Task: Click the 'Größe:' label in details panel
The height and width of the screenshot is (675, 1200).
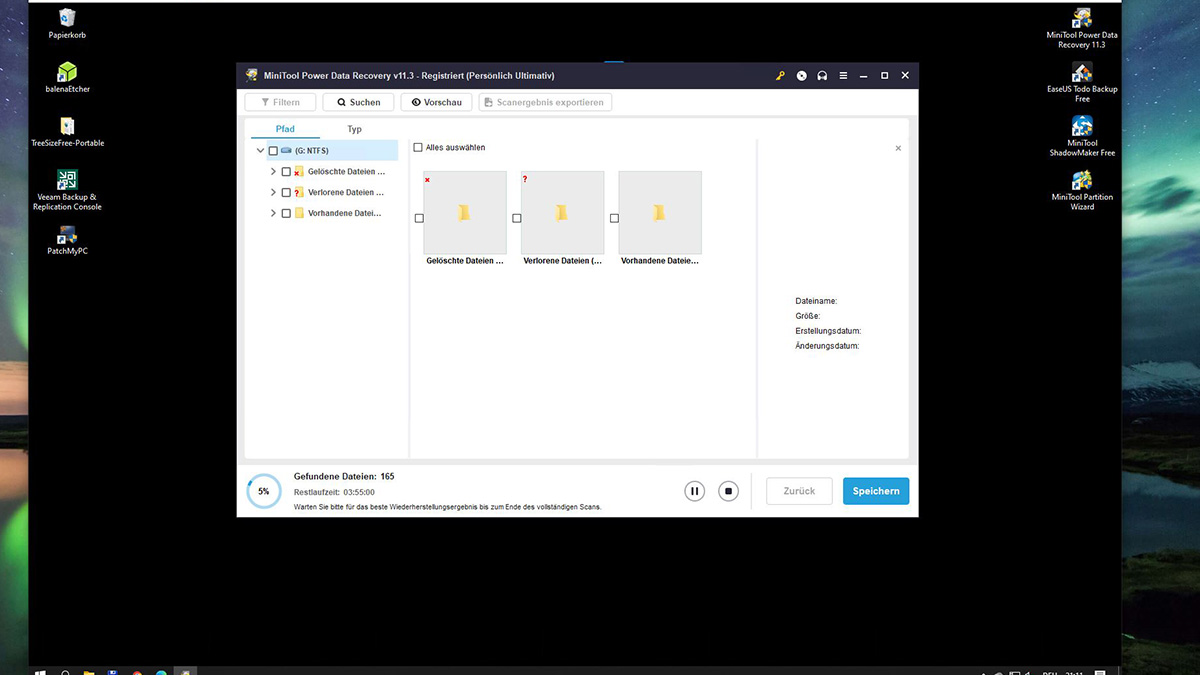Action: (x=808, y=316)
